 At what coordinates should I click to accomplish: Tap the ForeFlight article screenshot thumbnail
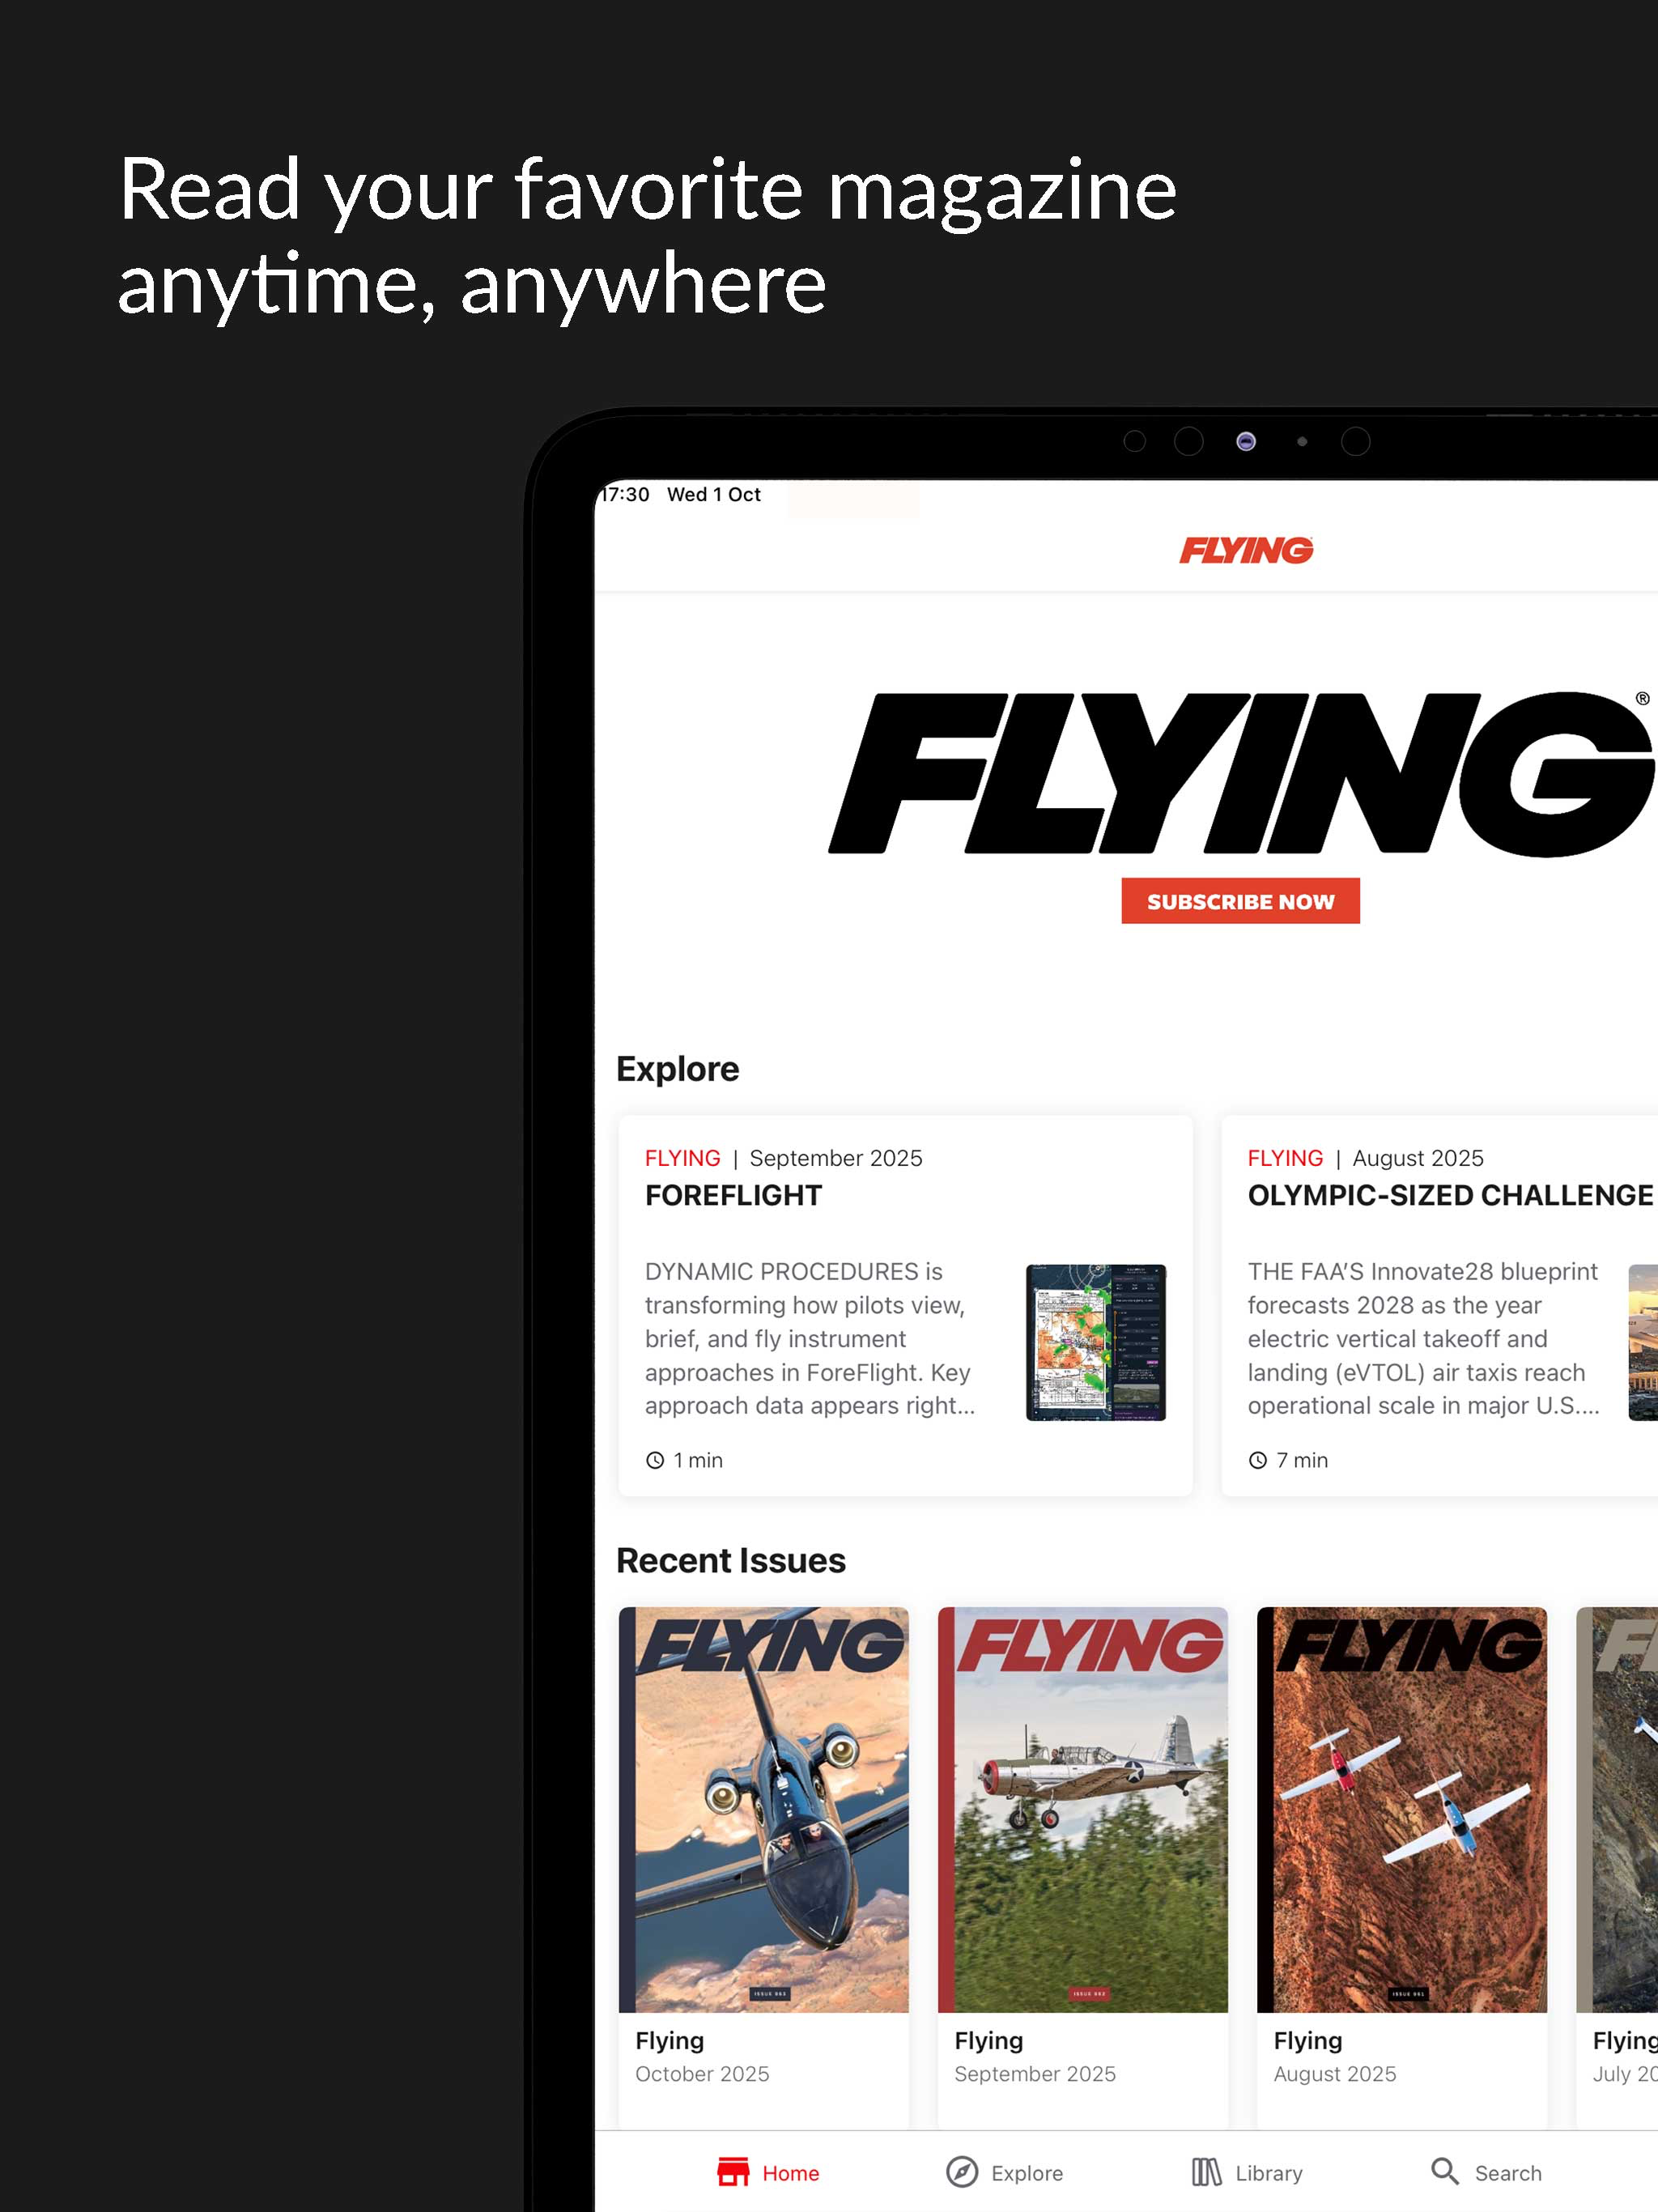pos(1096,1342)
